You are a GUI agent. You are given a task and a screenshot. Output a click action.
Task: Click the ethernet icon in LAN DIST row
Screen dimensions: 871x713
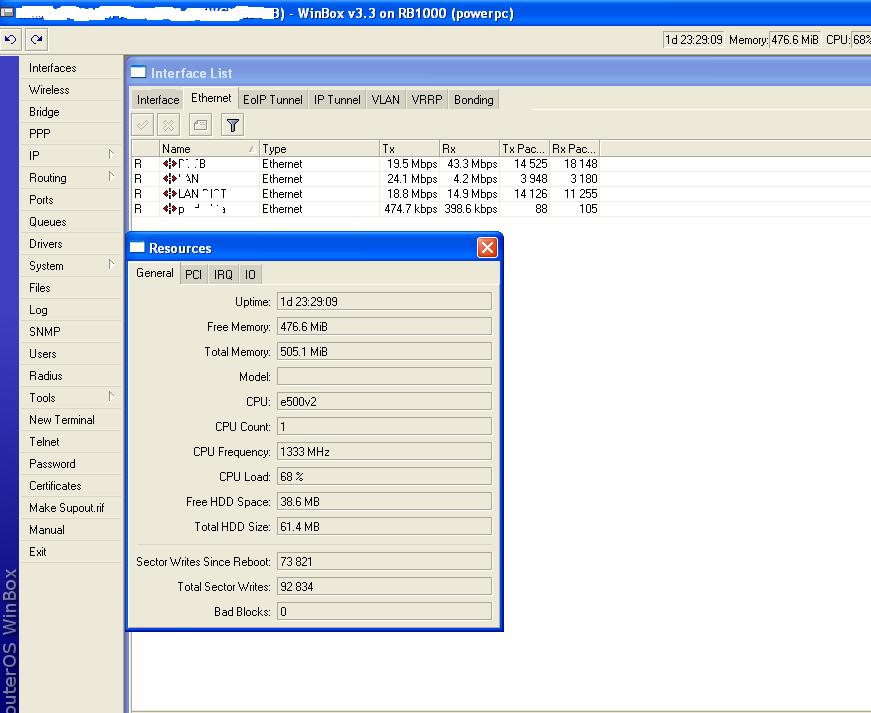tap(170, 194)
